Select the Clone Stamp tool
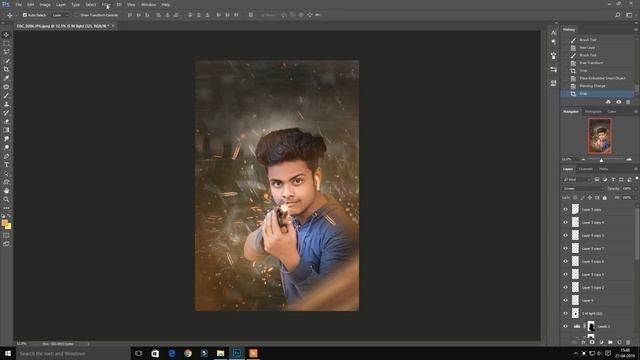This screenshot has height=360, width=640. [6, 104]
